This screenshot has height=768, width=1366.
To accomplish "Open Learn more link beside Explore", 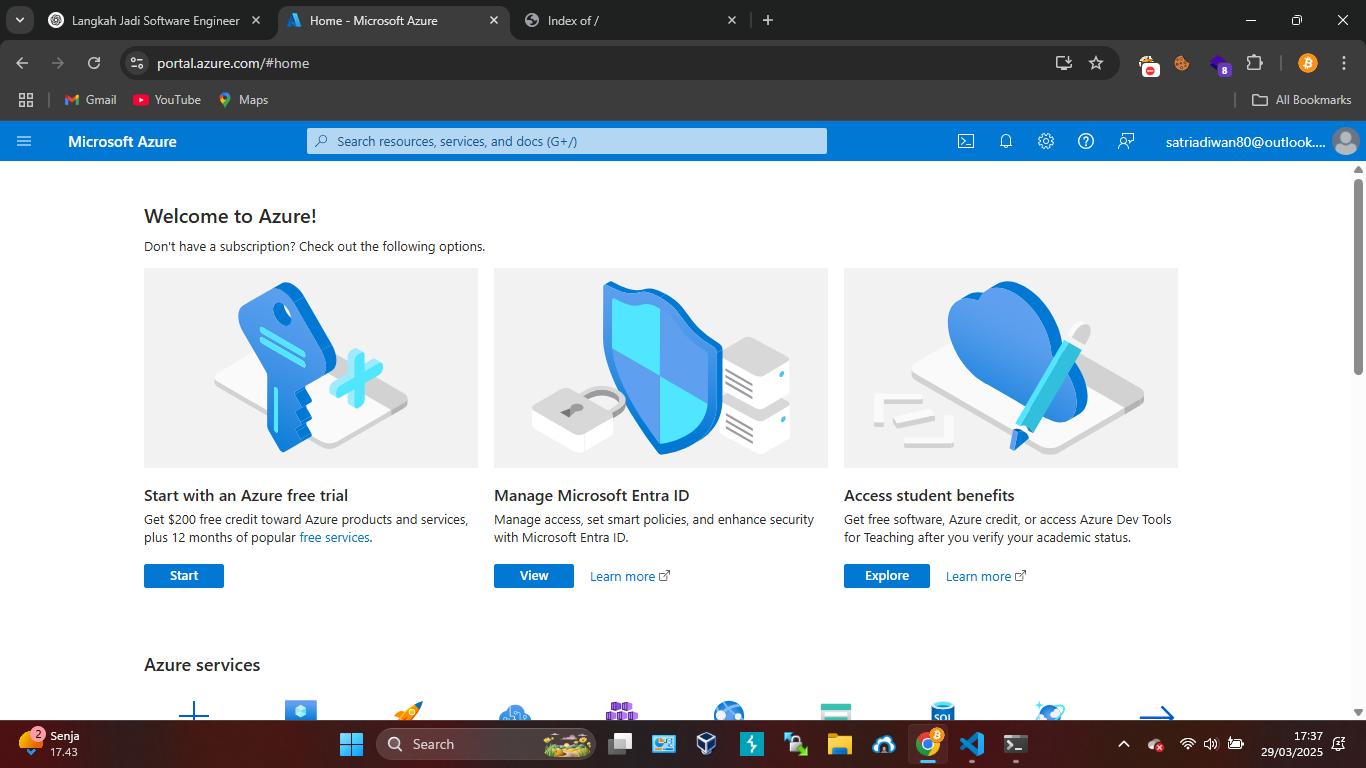I will [x=986, y=576].
